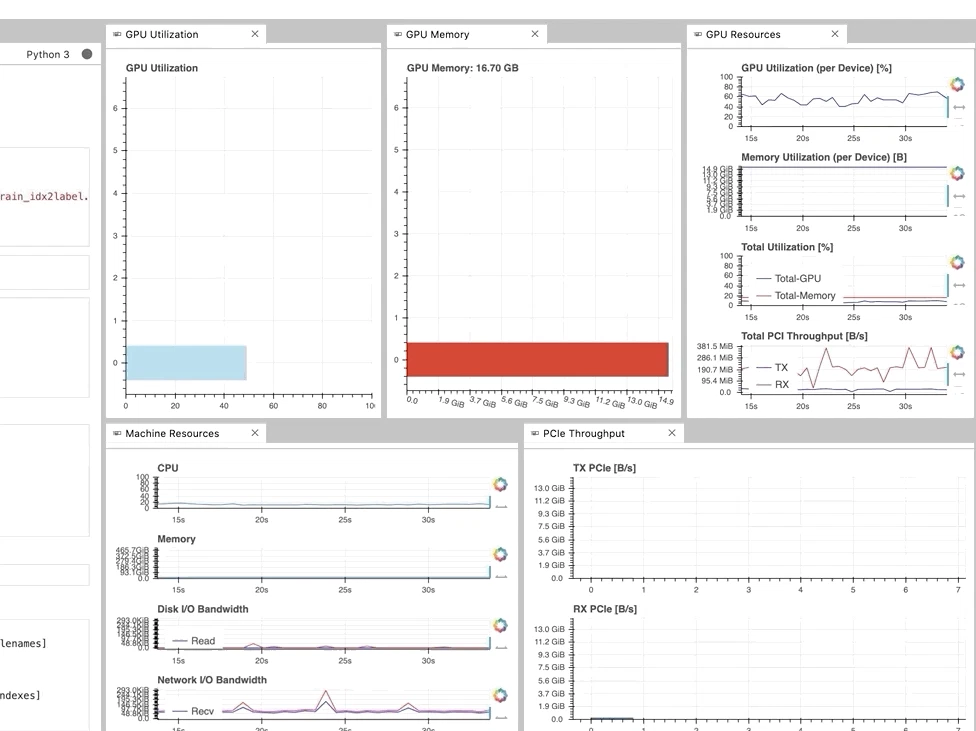The height and width of the screenshot is (731, 976).
Task: Toggle pan tool on Memory Utilization per Device chart
Action: pos(959,196)
